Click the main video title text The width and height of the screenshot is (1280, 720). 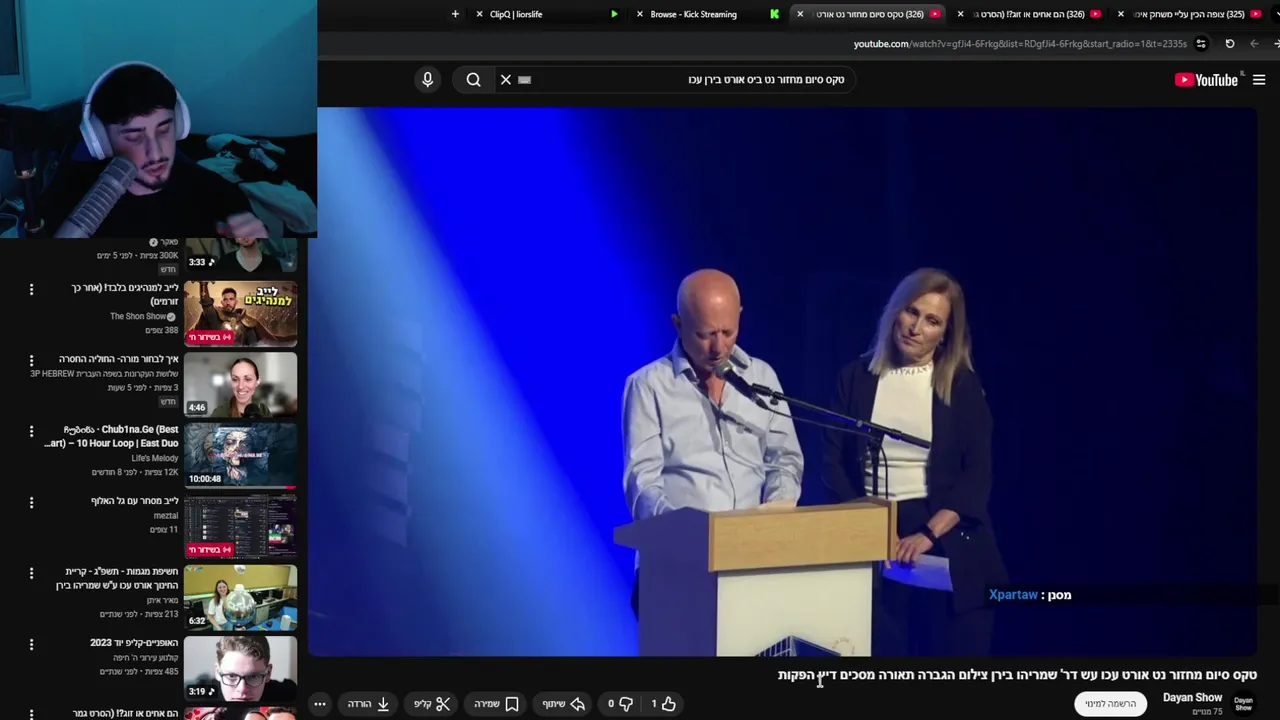[1017, 675]
